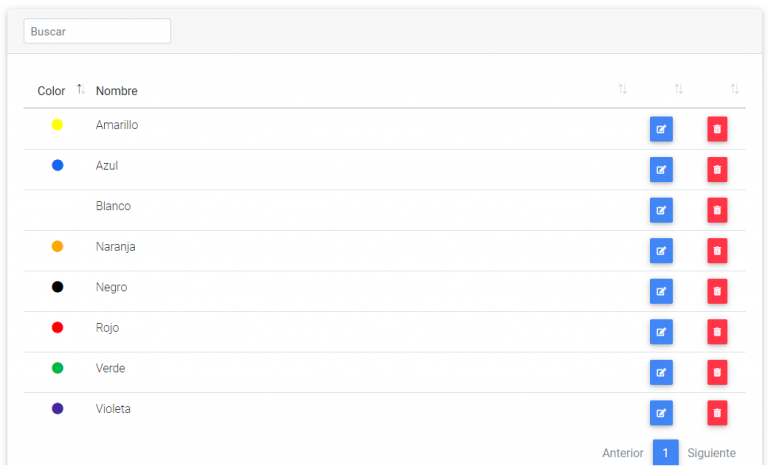Open the edit form for Negro

click(661, 291)
